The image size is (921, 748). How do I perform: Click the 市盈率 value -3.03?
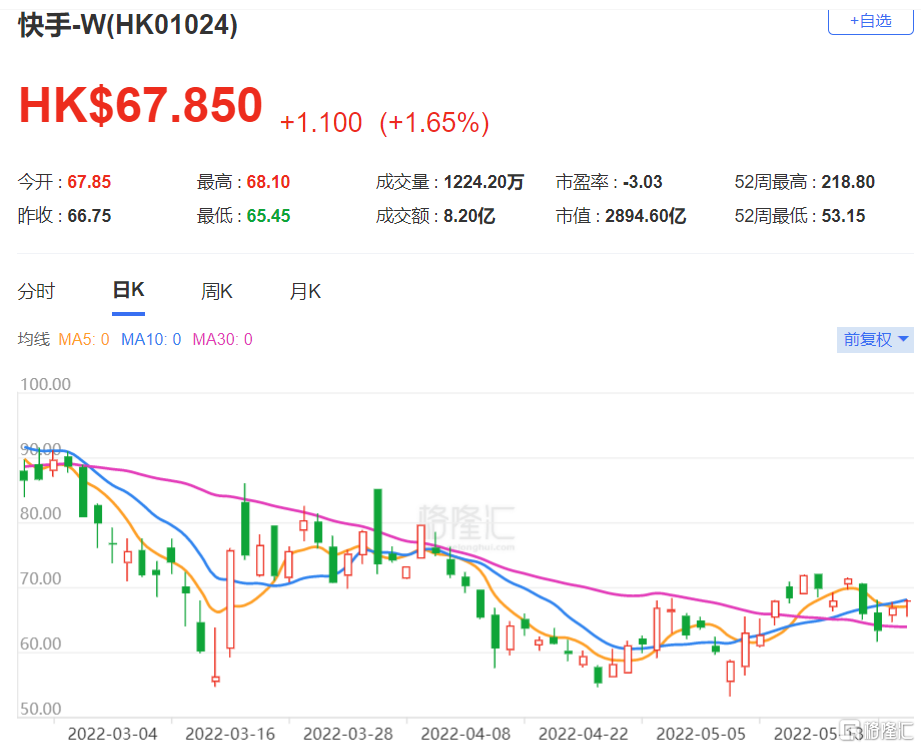point(643,182)
